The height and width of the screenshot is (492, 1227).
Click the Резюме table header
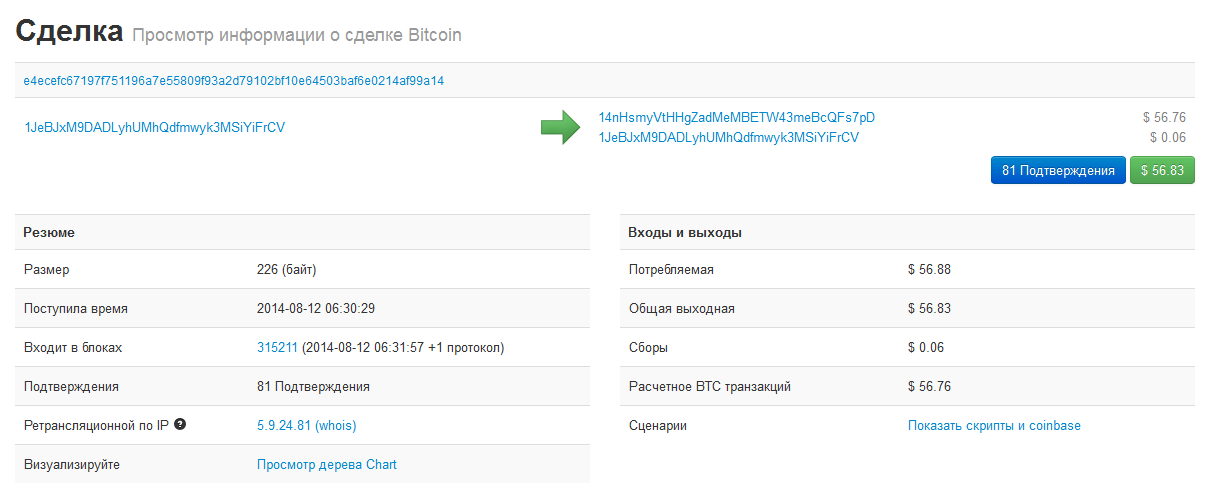pos(49,232)
